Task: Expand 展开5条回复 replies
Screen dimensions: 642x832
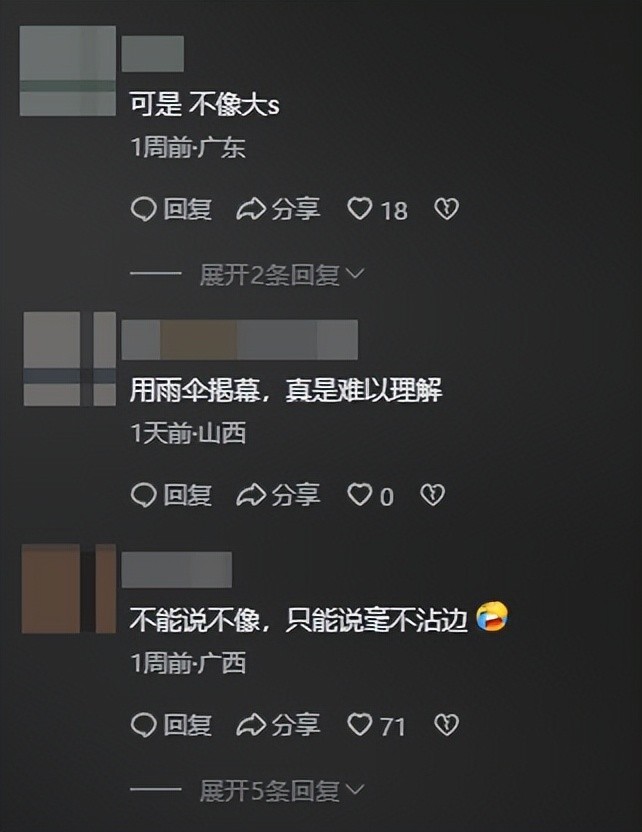Action: tap(270, 791)
